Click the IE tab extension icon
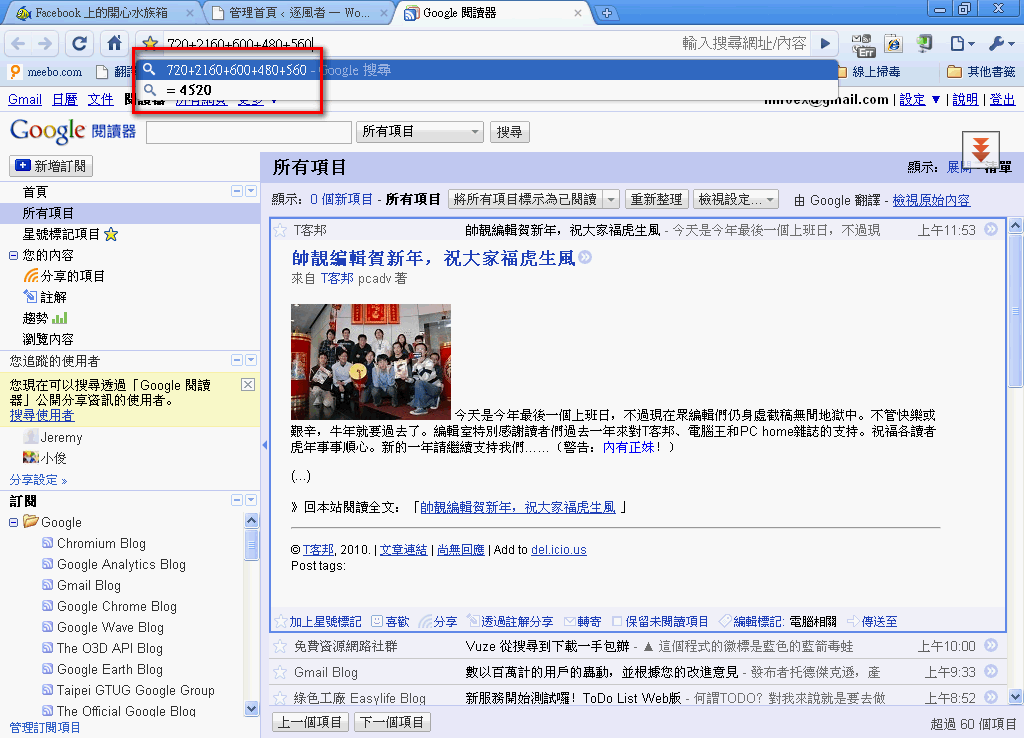Image resolution: width=1024 pixels, height=738 pixels. [x=893, y=44]
